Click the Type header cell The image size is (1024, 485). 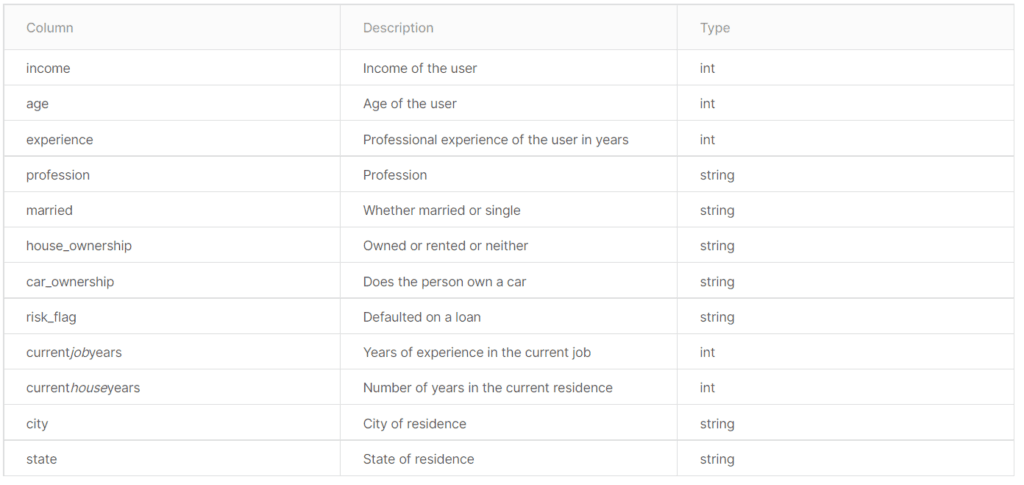pyautogui.click(x=715, y=28)
